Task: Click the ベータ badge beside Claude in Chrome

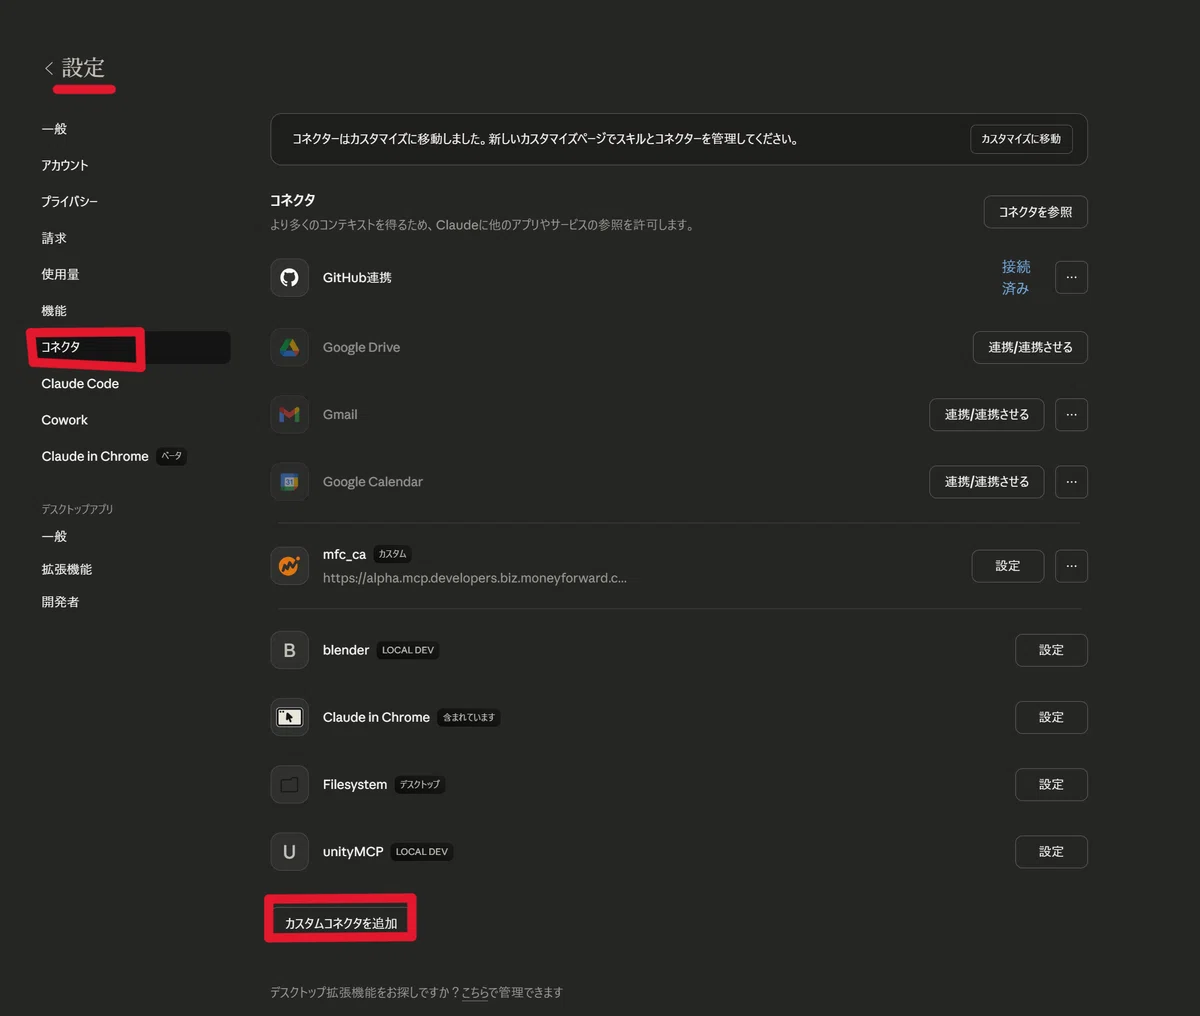Action: [172, 456]
